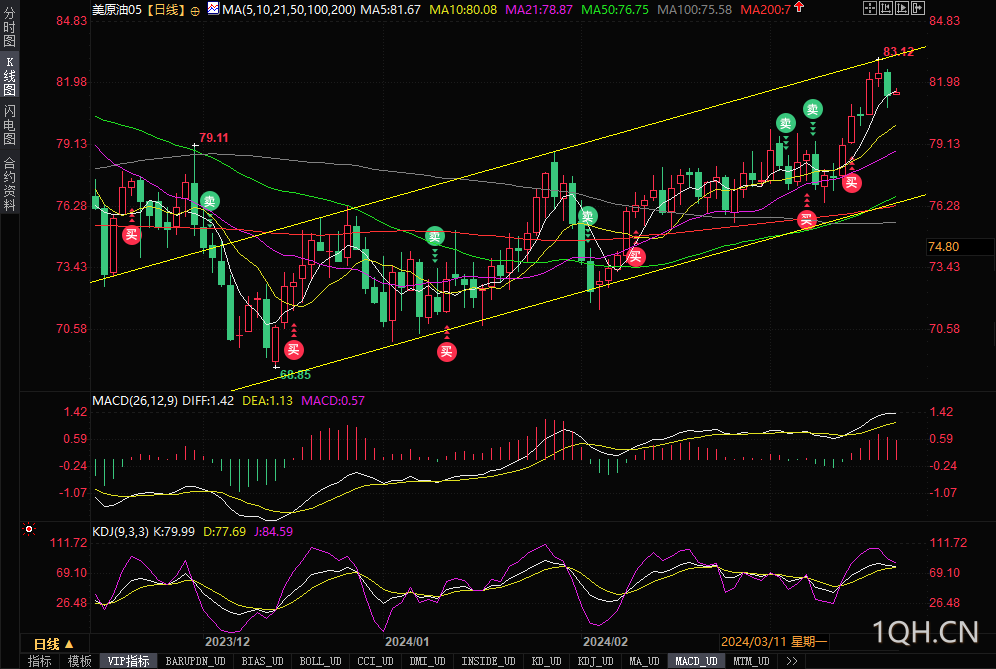Click the 2024/01 timeline label
Image resolution: width=996 pixels, height=669 pixels.
[407, 642]
